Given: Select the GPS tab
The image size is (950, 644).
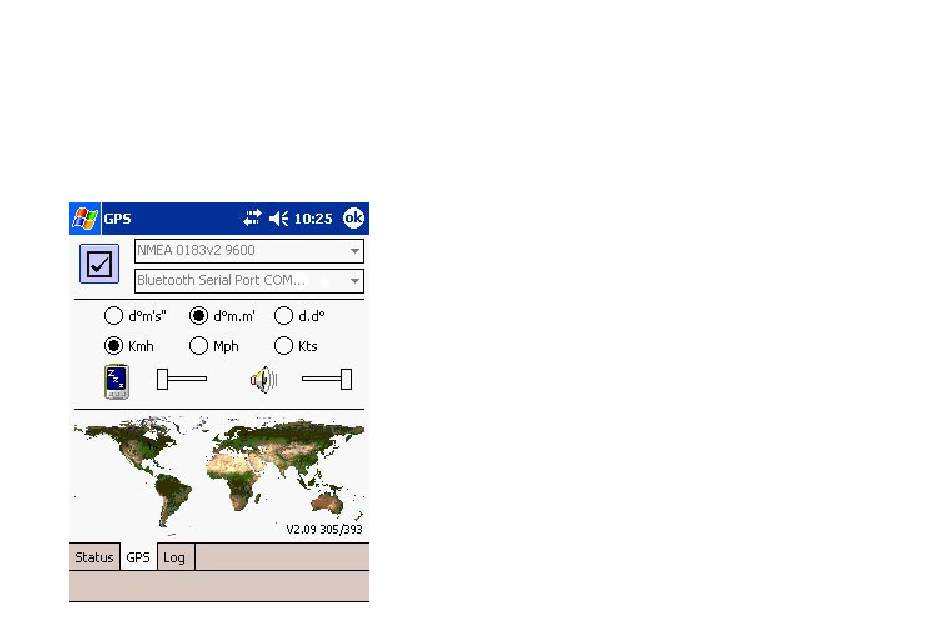Looking at the screenshot, I should point(138,557).
